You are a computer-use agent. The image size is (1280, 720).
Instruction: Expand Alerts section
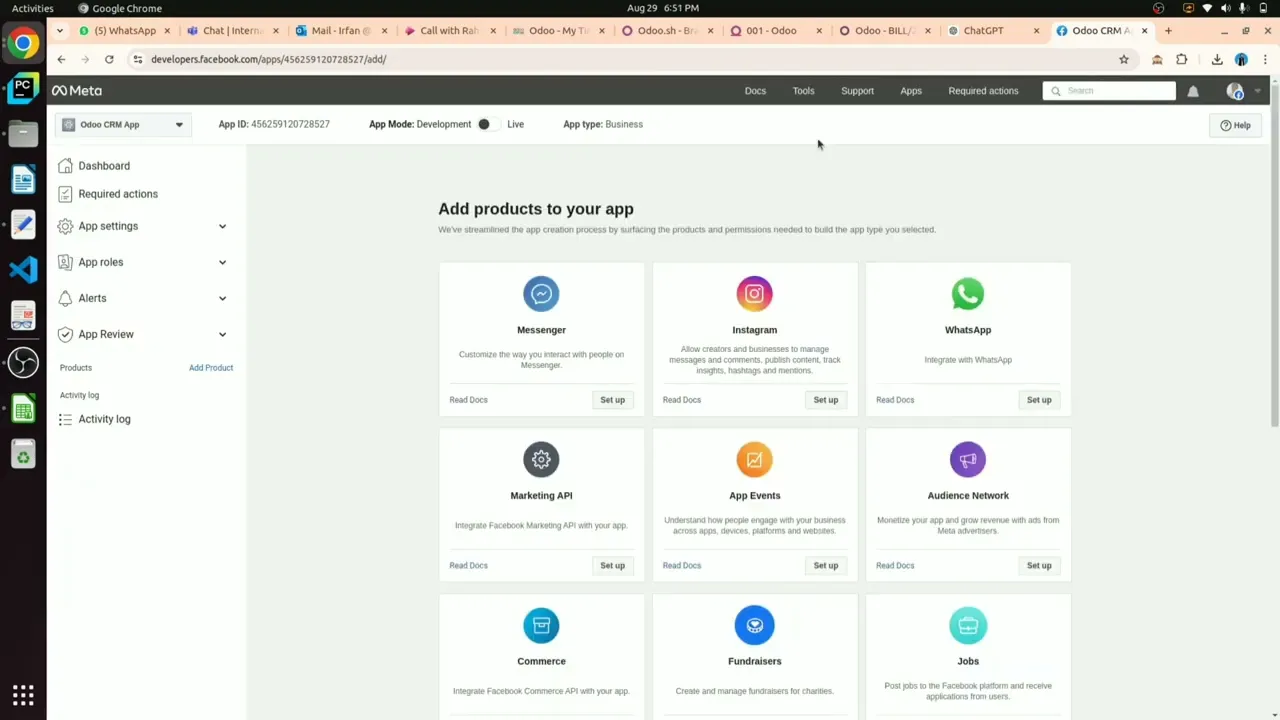point(143,298)
